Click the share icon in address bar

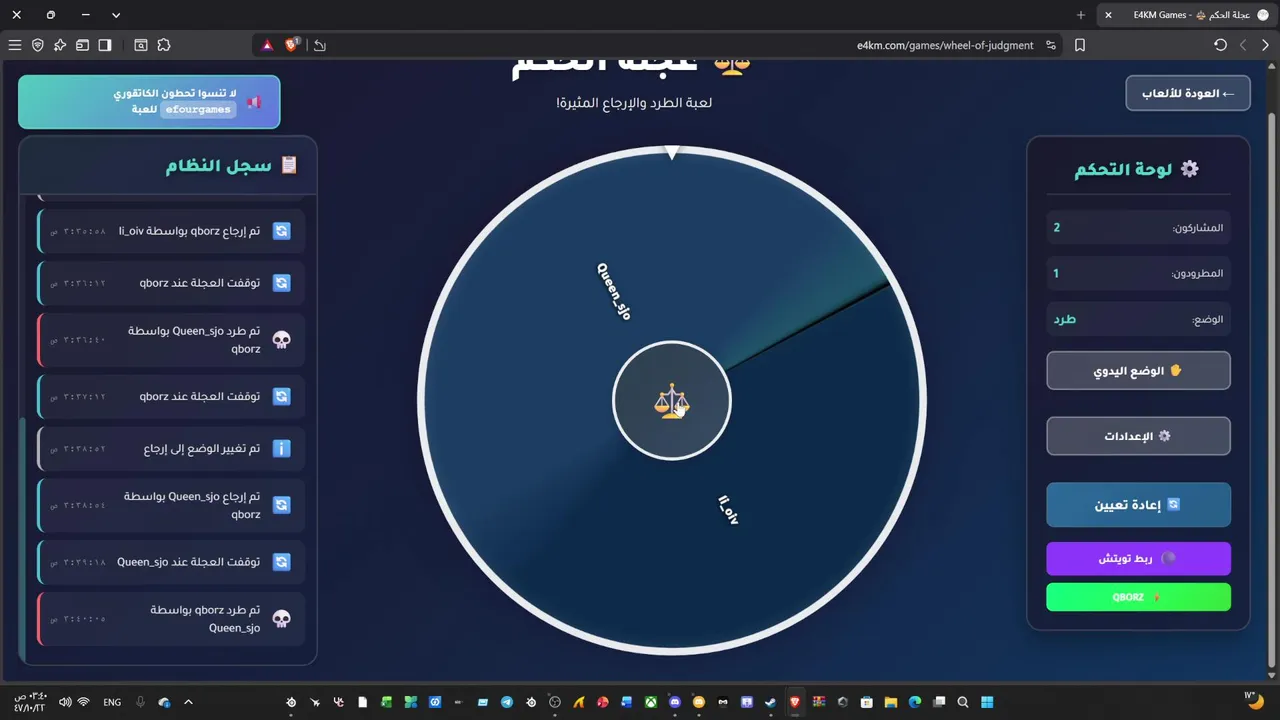[320, 45]
